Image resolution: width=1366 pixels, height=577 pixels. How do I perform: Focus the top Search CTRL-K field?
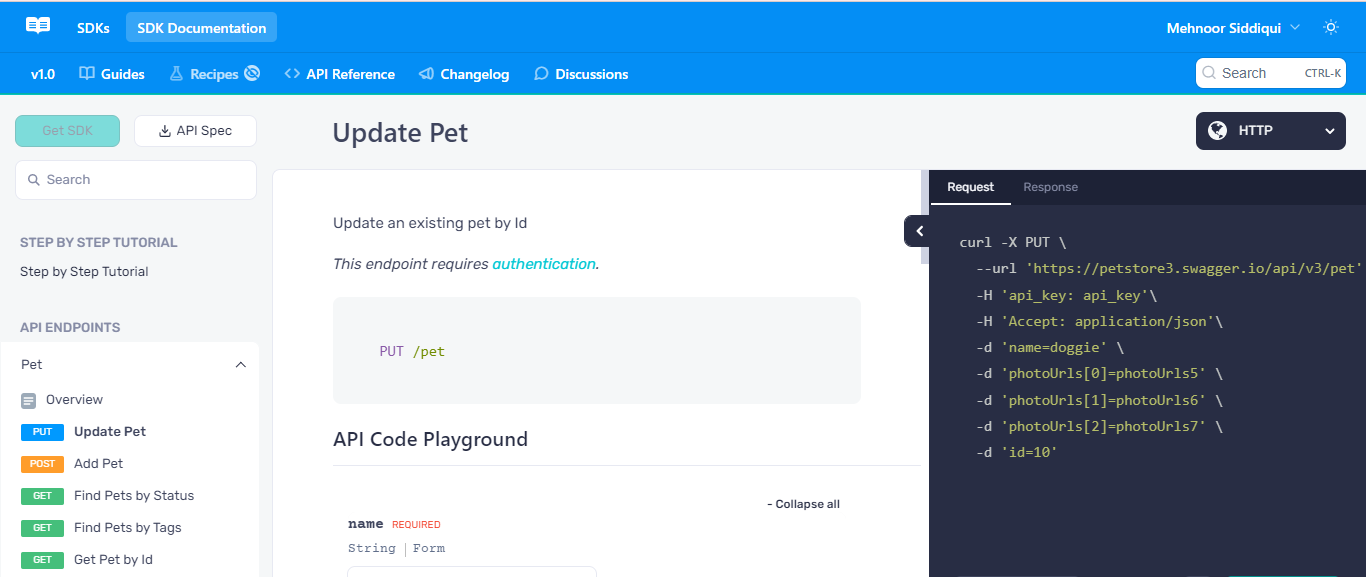1270,73
